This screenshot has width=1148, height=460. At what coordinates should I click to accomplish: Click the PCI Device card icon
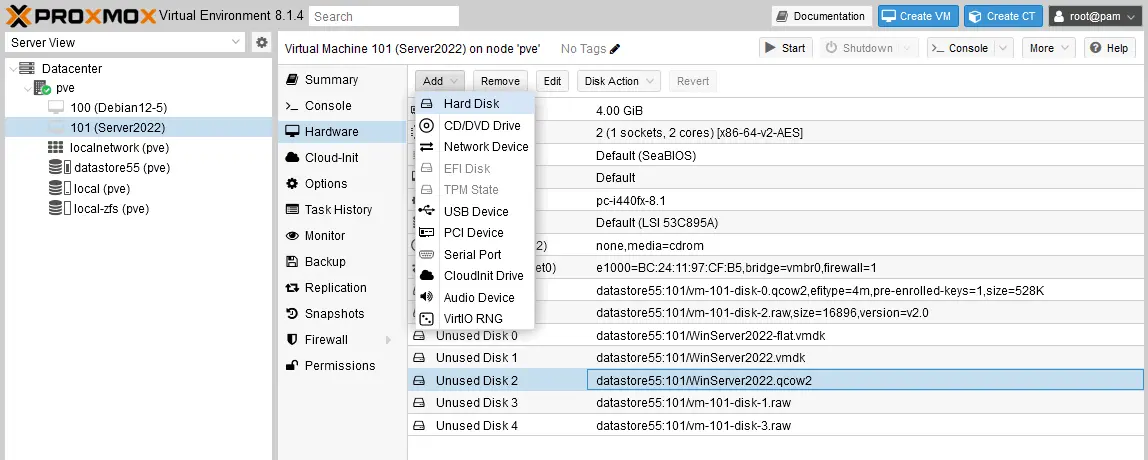[426, 233]
